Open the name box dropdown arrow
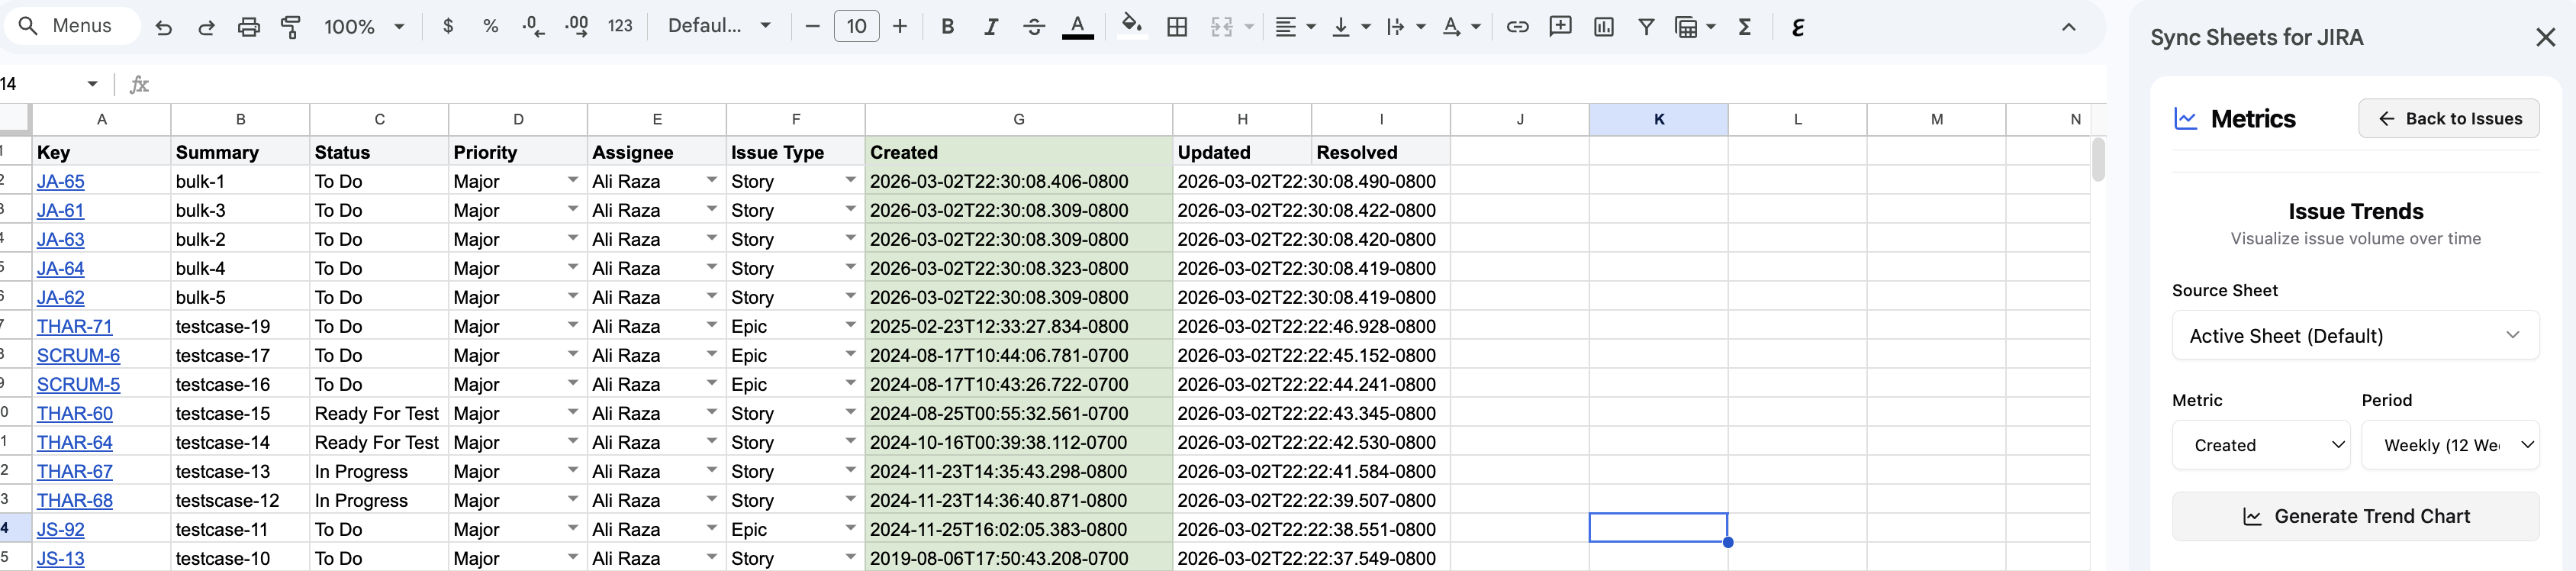 coord(92,84)
